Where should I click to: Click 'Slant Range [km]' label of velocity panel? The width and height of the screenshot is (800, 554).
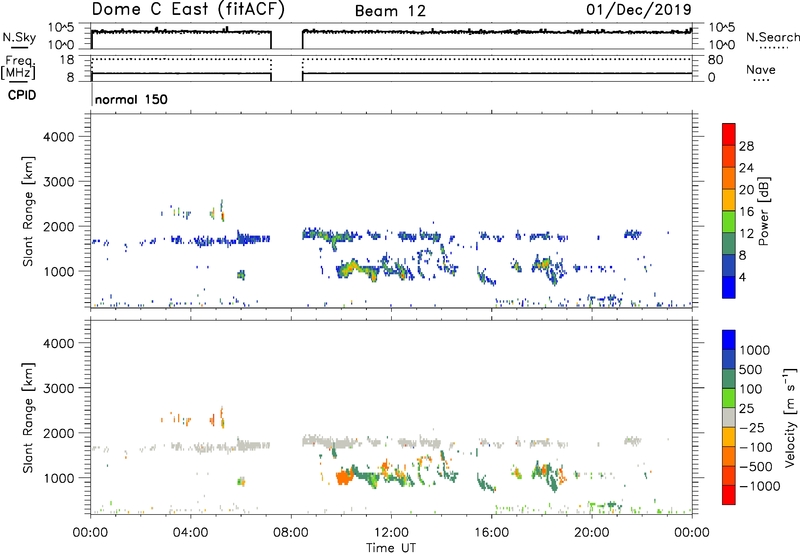pyautogui.click(x=28, y=417)
